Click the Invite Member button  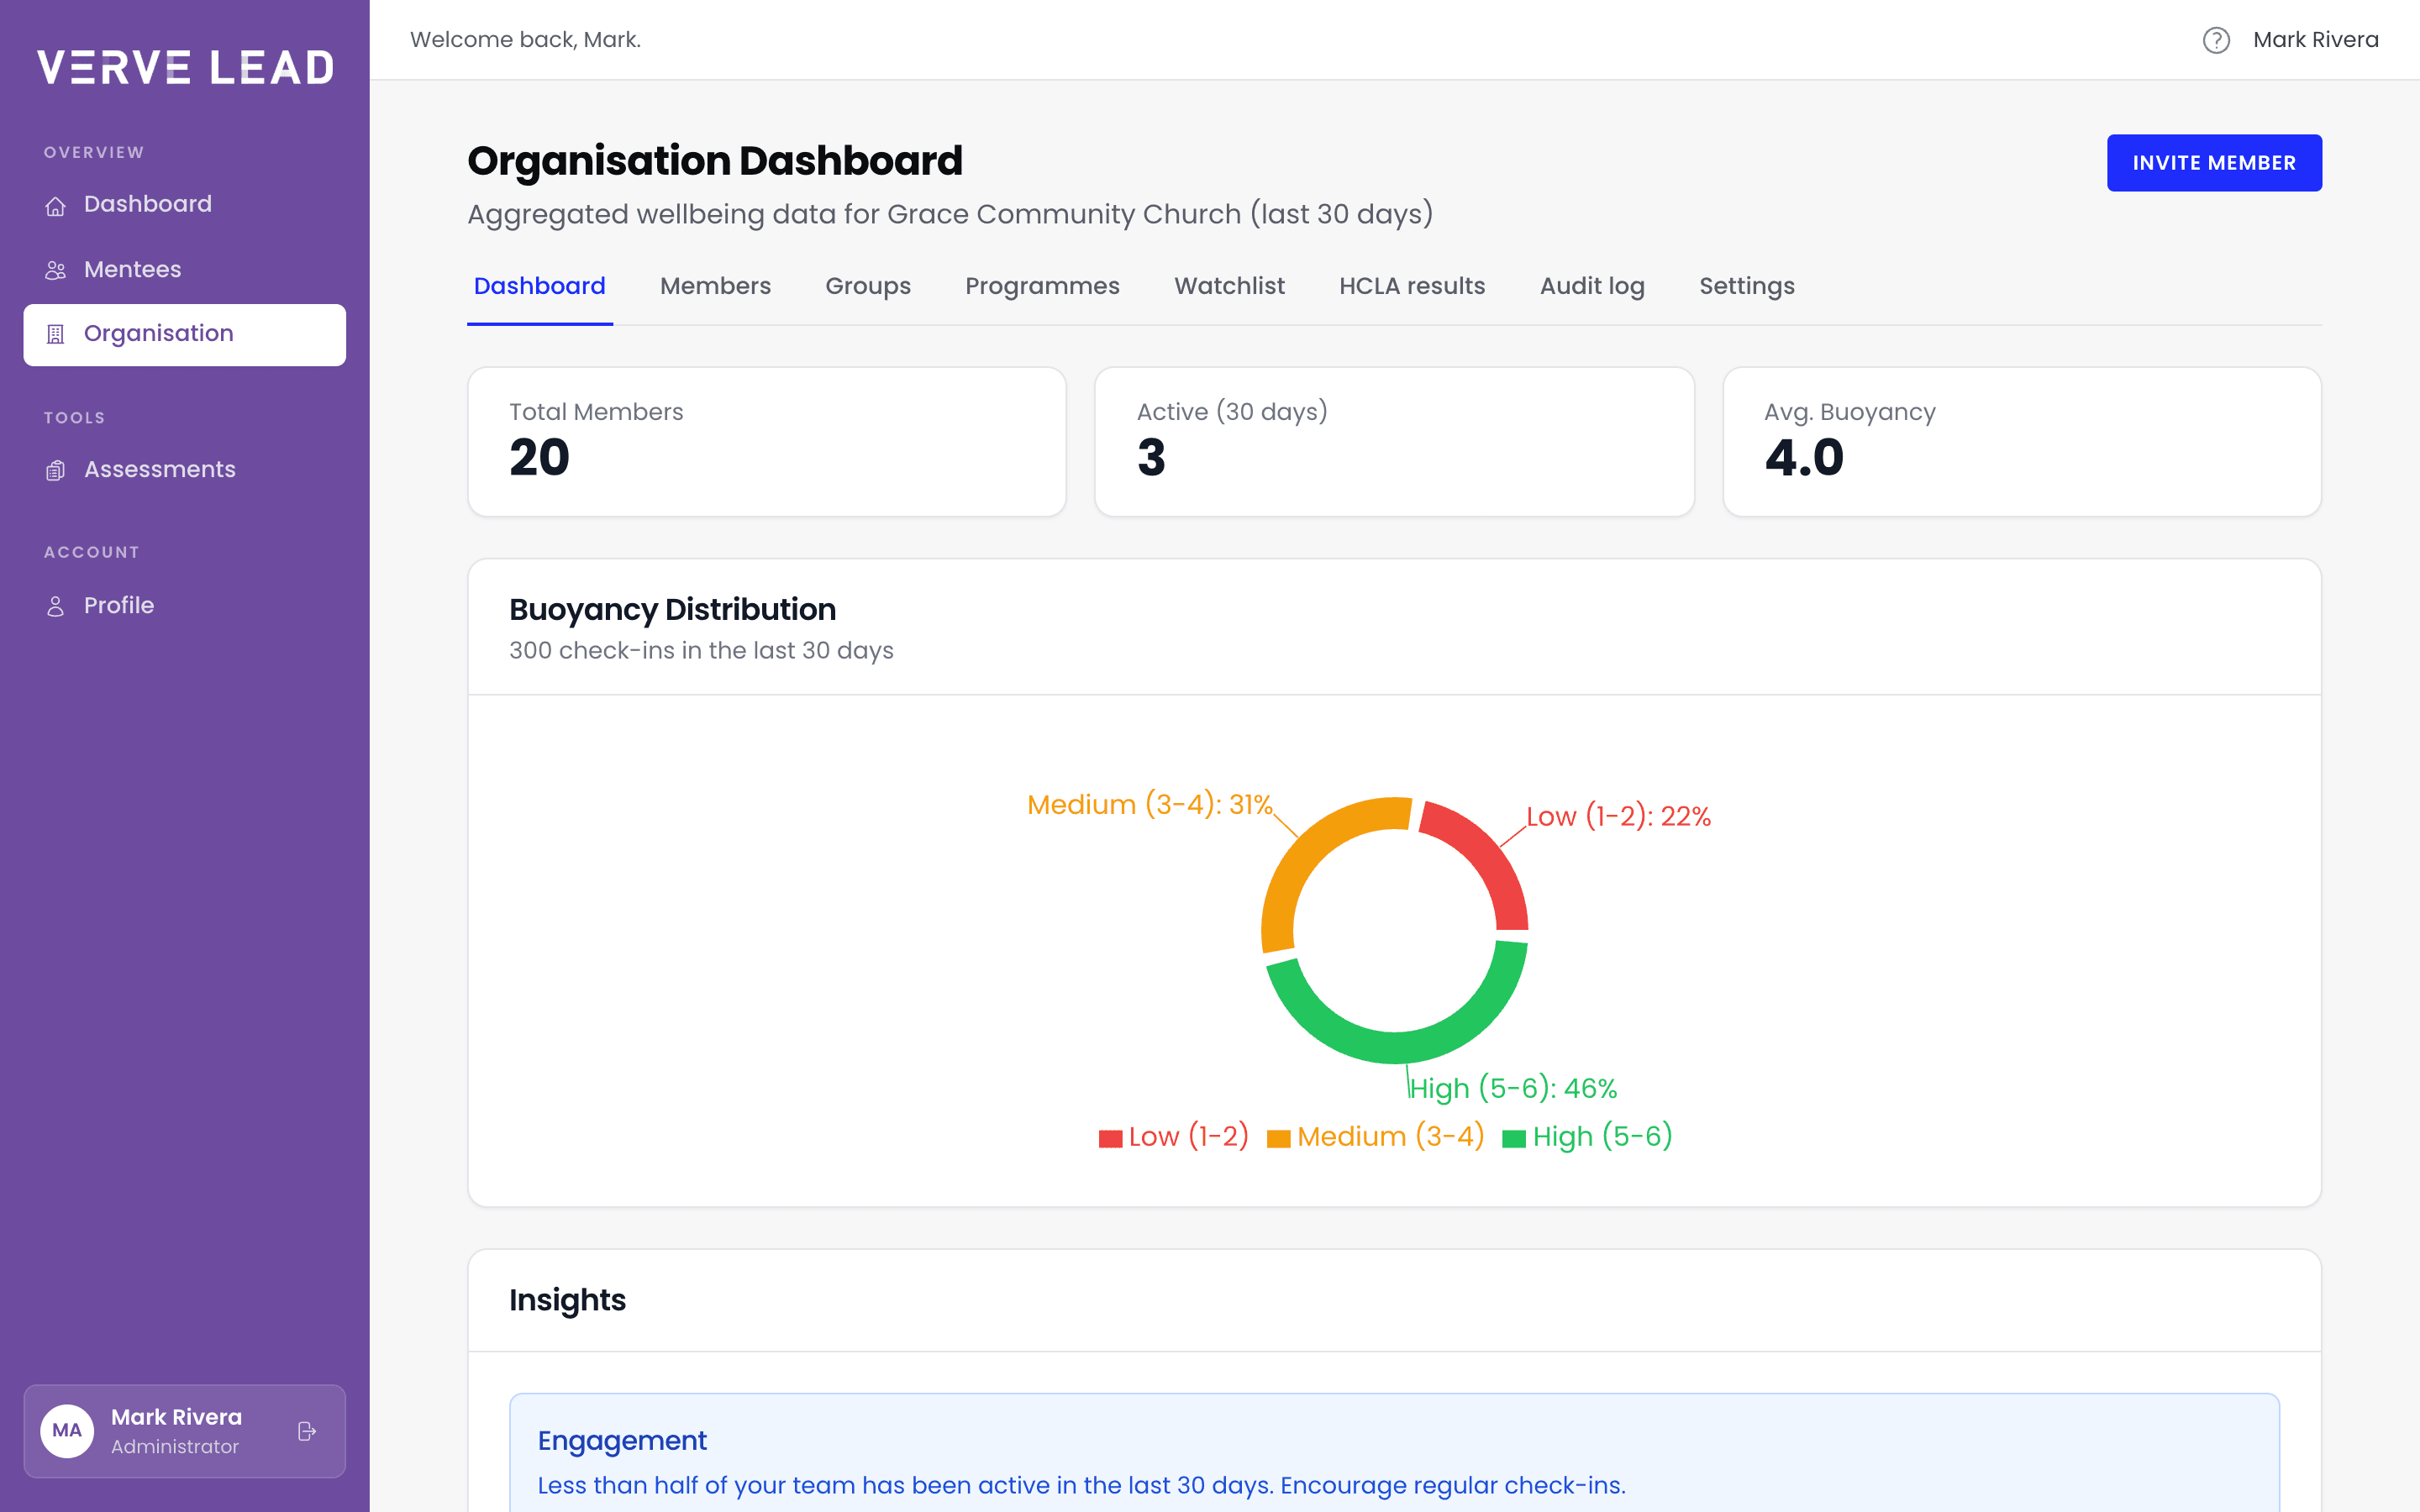[2214, 163]
